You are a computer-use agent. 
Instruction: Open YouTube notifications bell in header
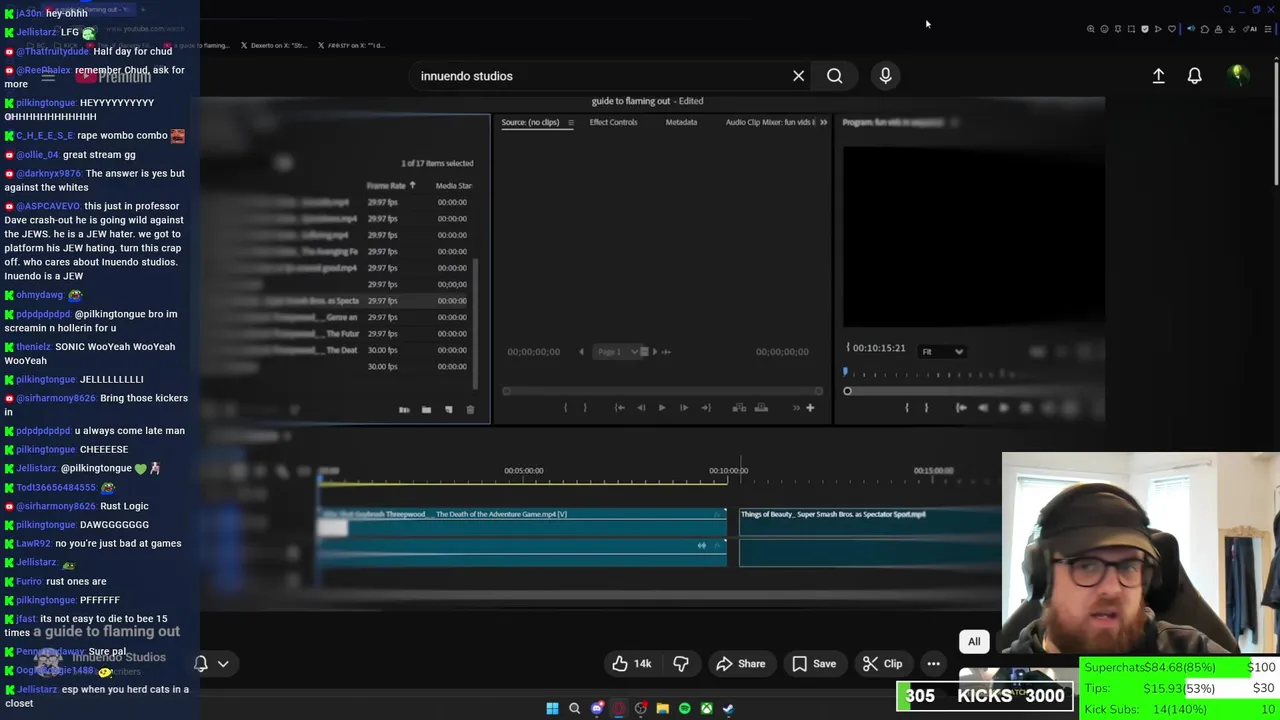pyautogui.click(x=1194, y=76)
